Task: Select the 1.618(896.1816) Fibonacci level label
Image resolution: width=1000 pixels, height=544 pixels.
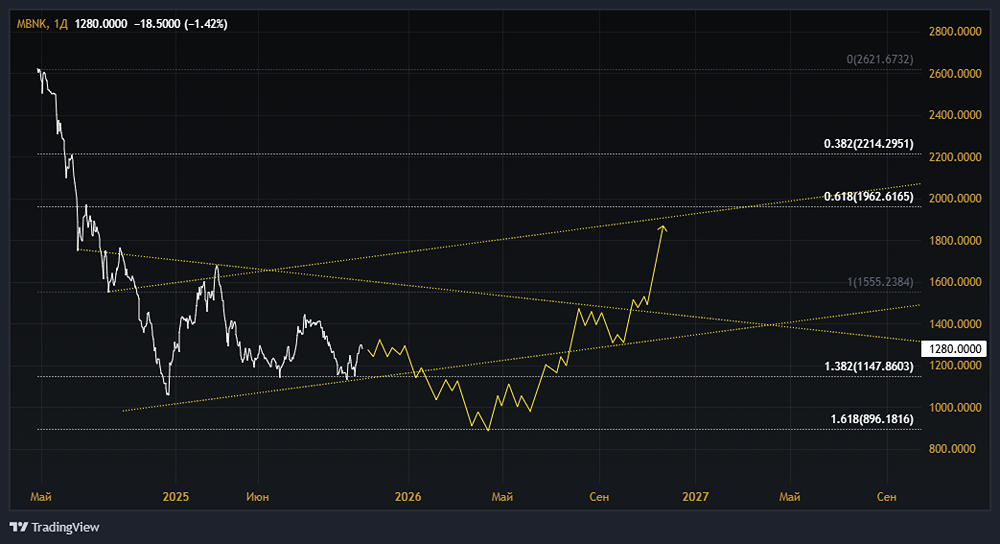Action: pos(872,419)
